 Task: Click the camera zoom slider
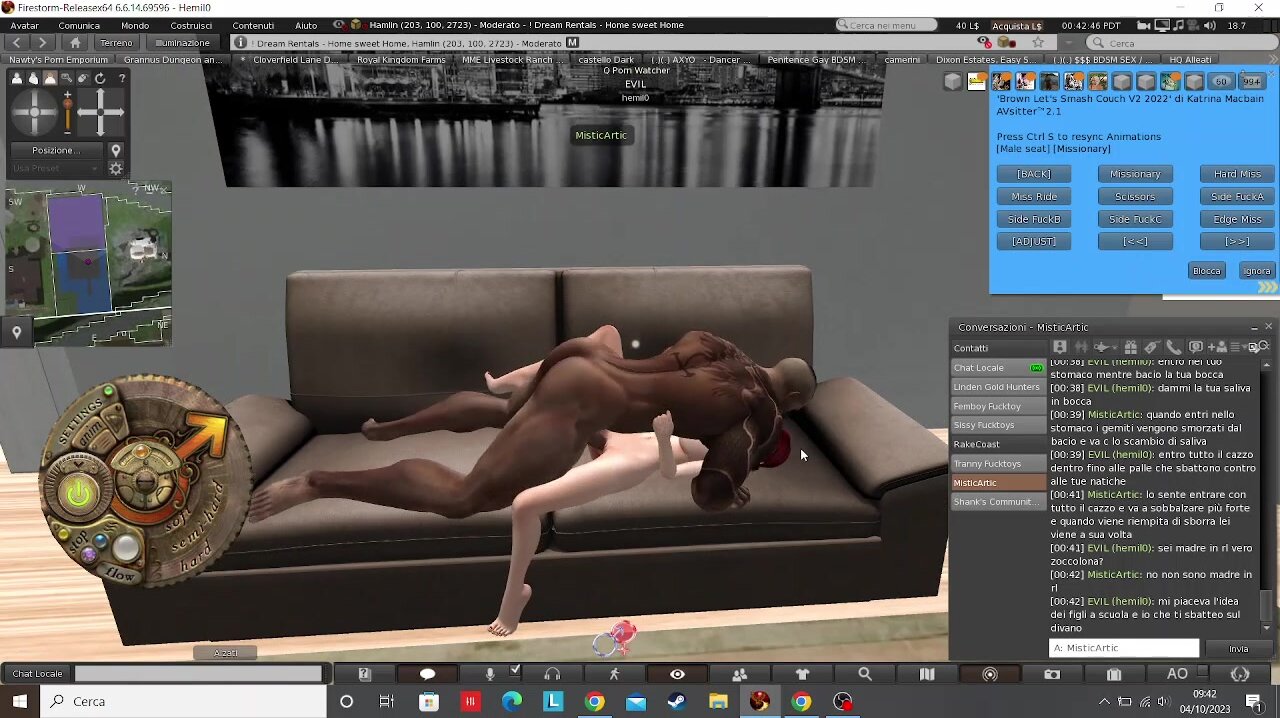tap(67, 112)
